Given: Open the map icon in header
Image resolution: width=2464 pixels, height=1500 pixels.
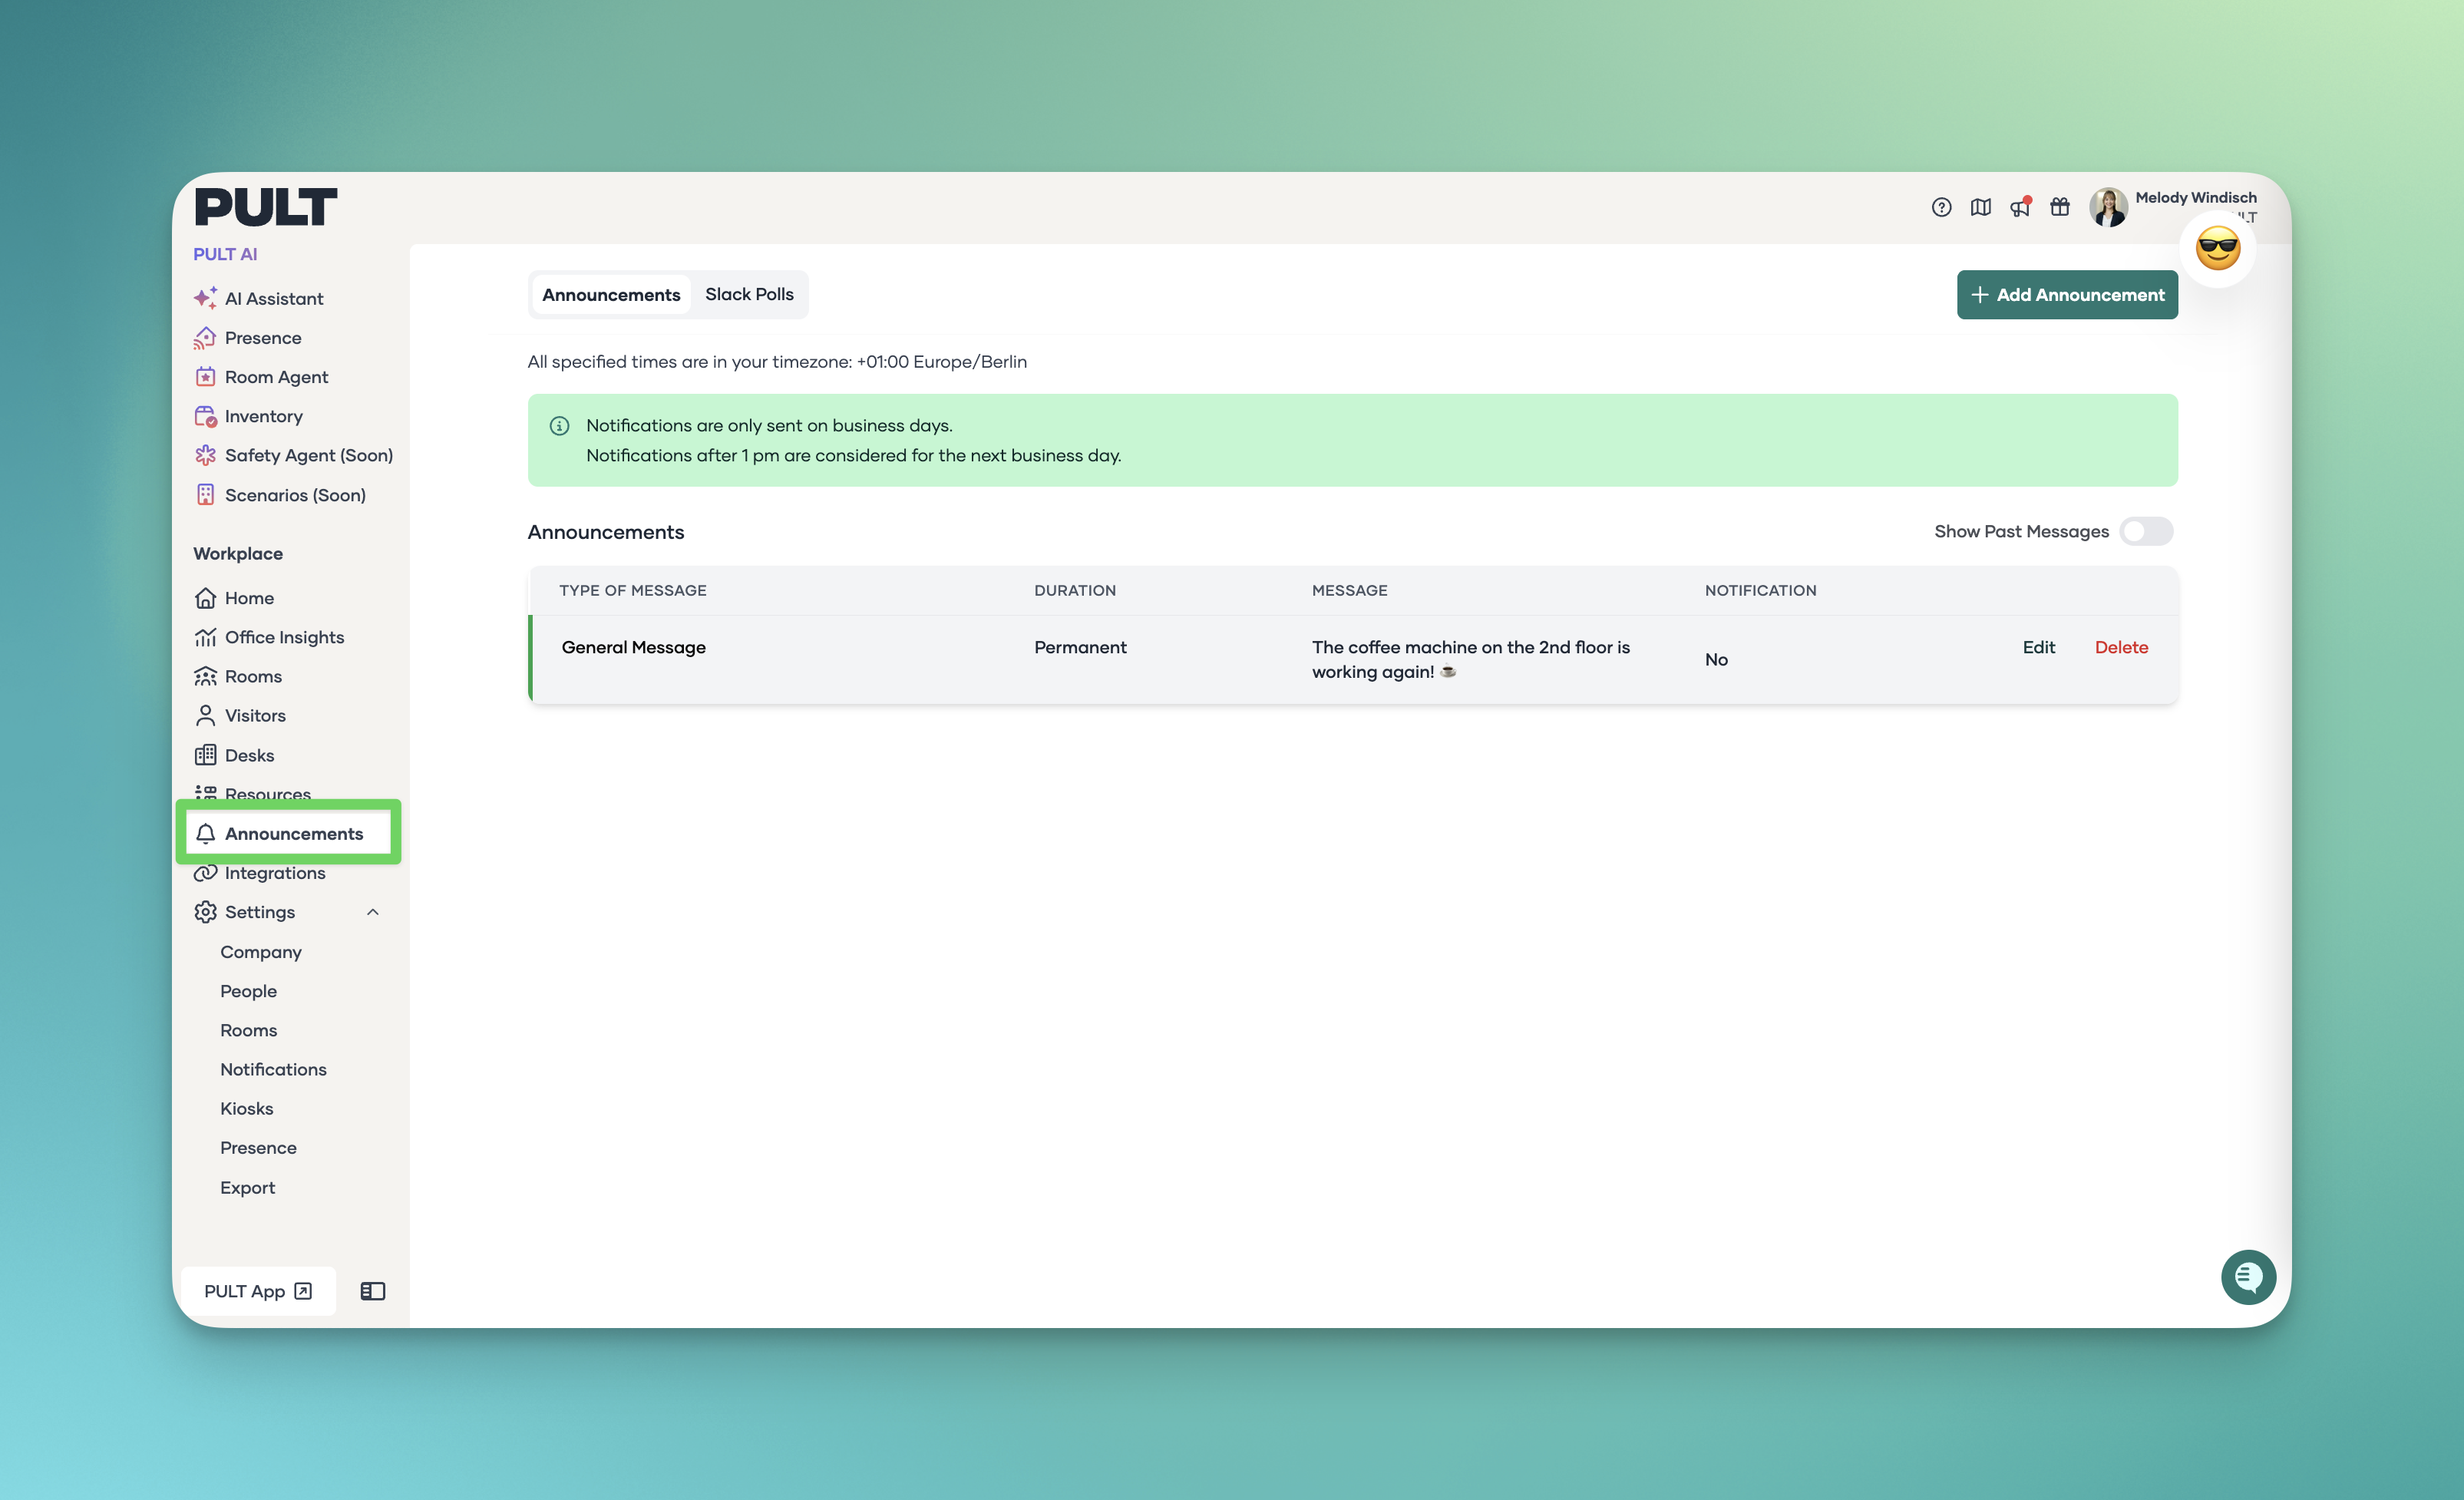Looking at the screenshot, I should coord(1980,207).
